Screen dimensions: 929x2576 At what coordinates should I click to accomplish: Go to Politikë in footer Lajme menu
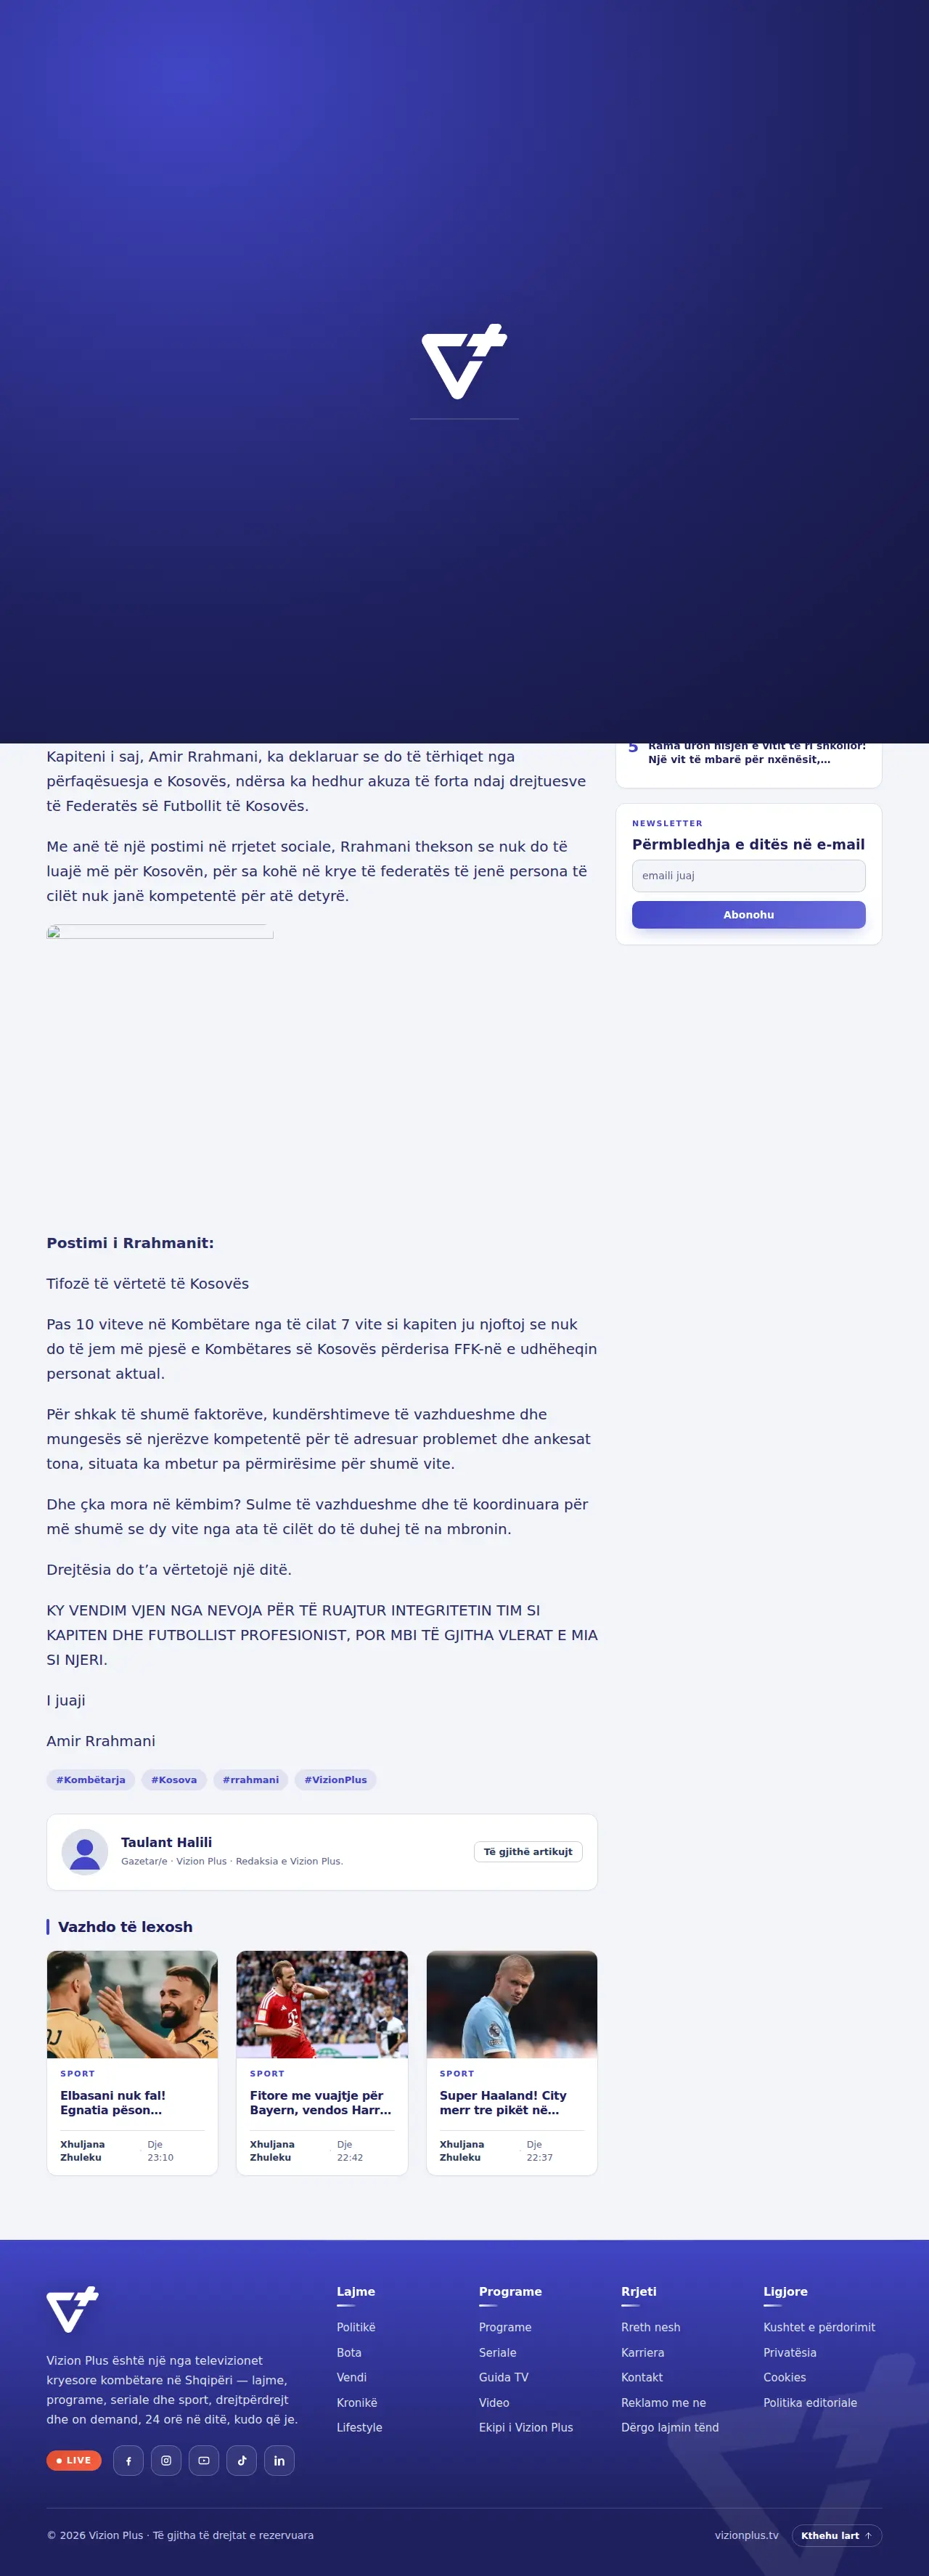(x=356, y=2327)
